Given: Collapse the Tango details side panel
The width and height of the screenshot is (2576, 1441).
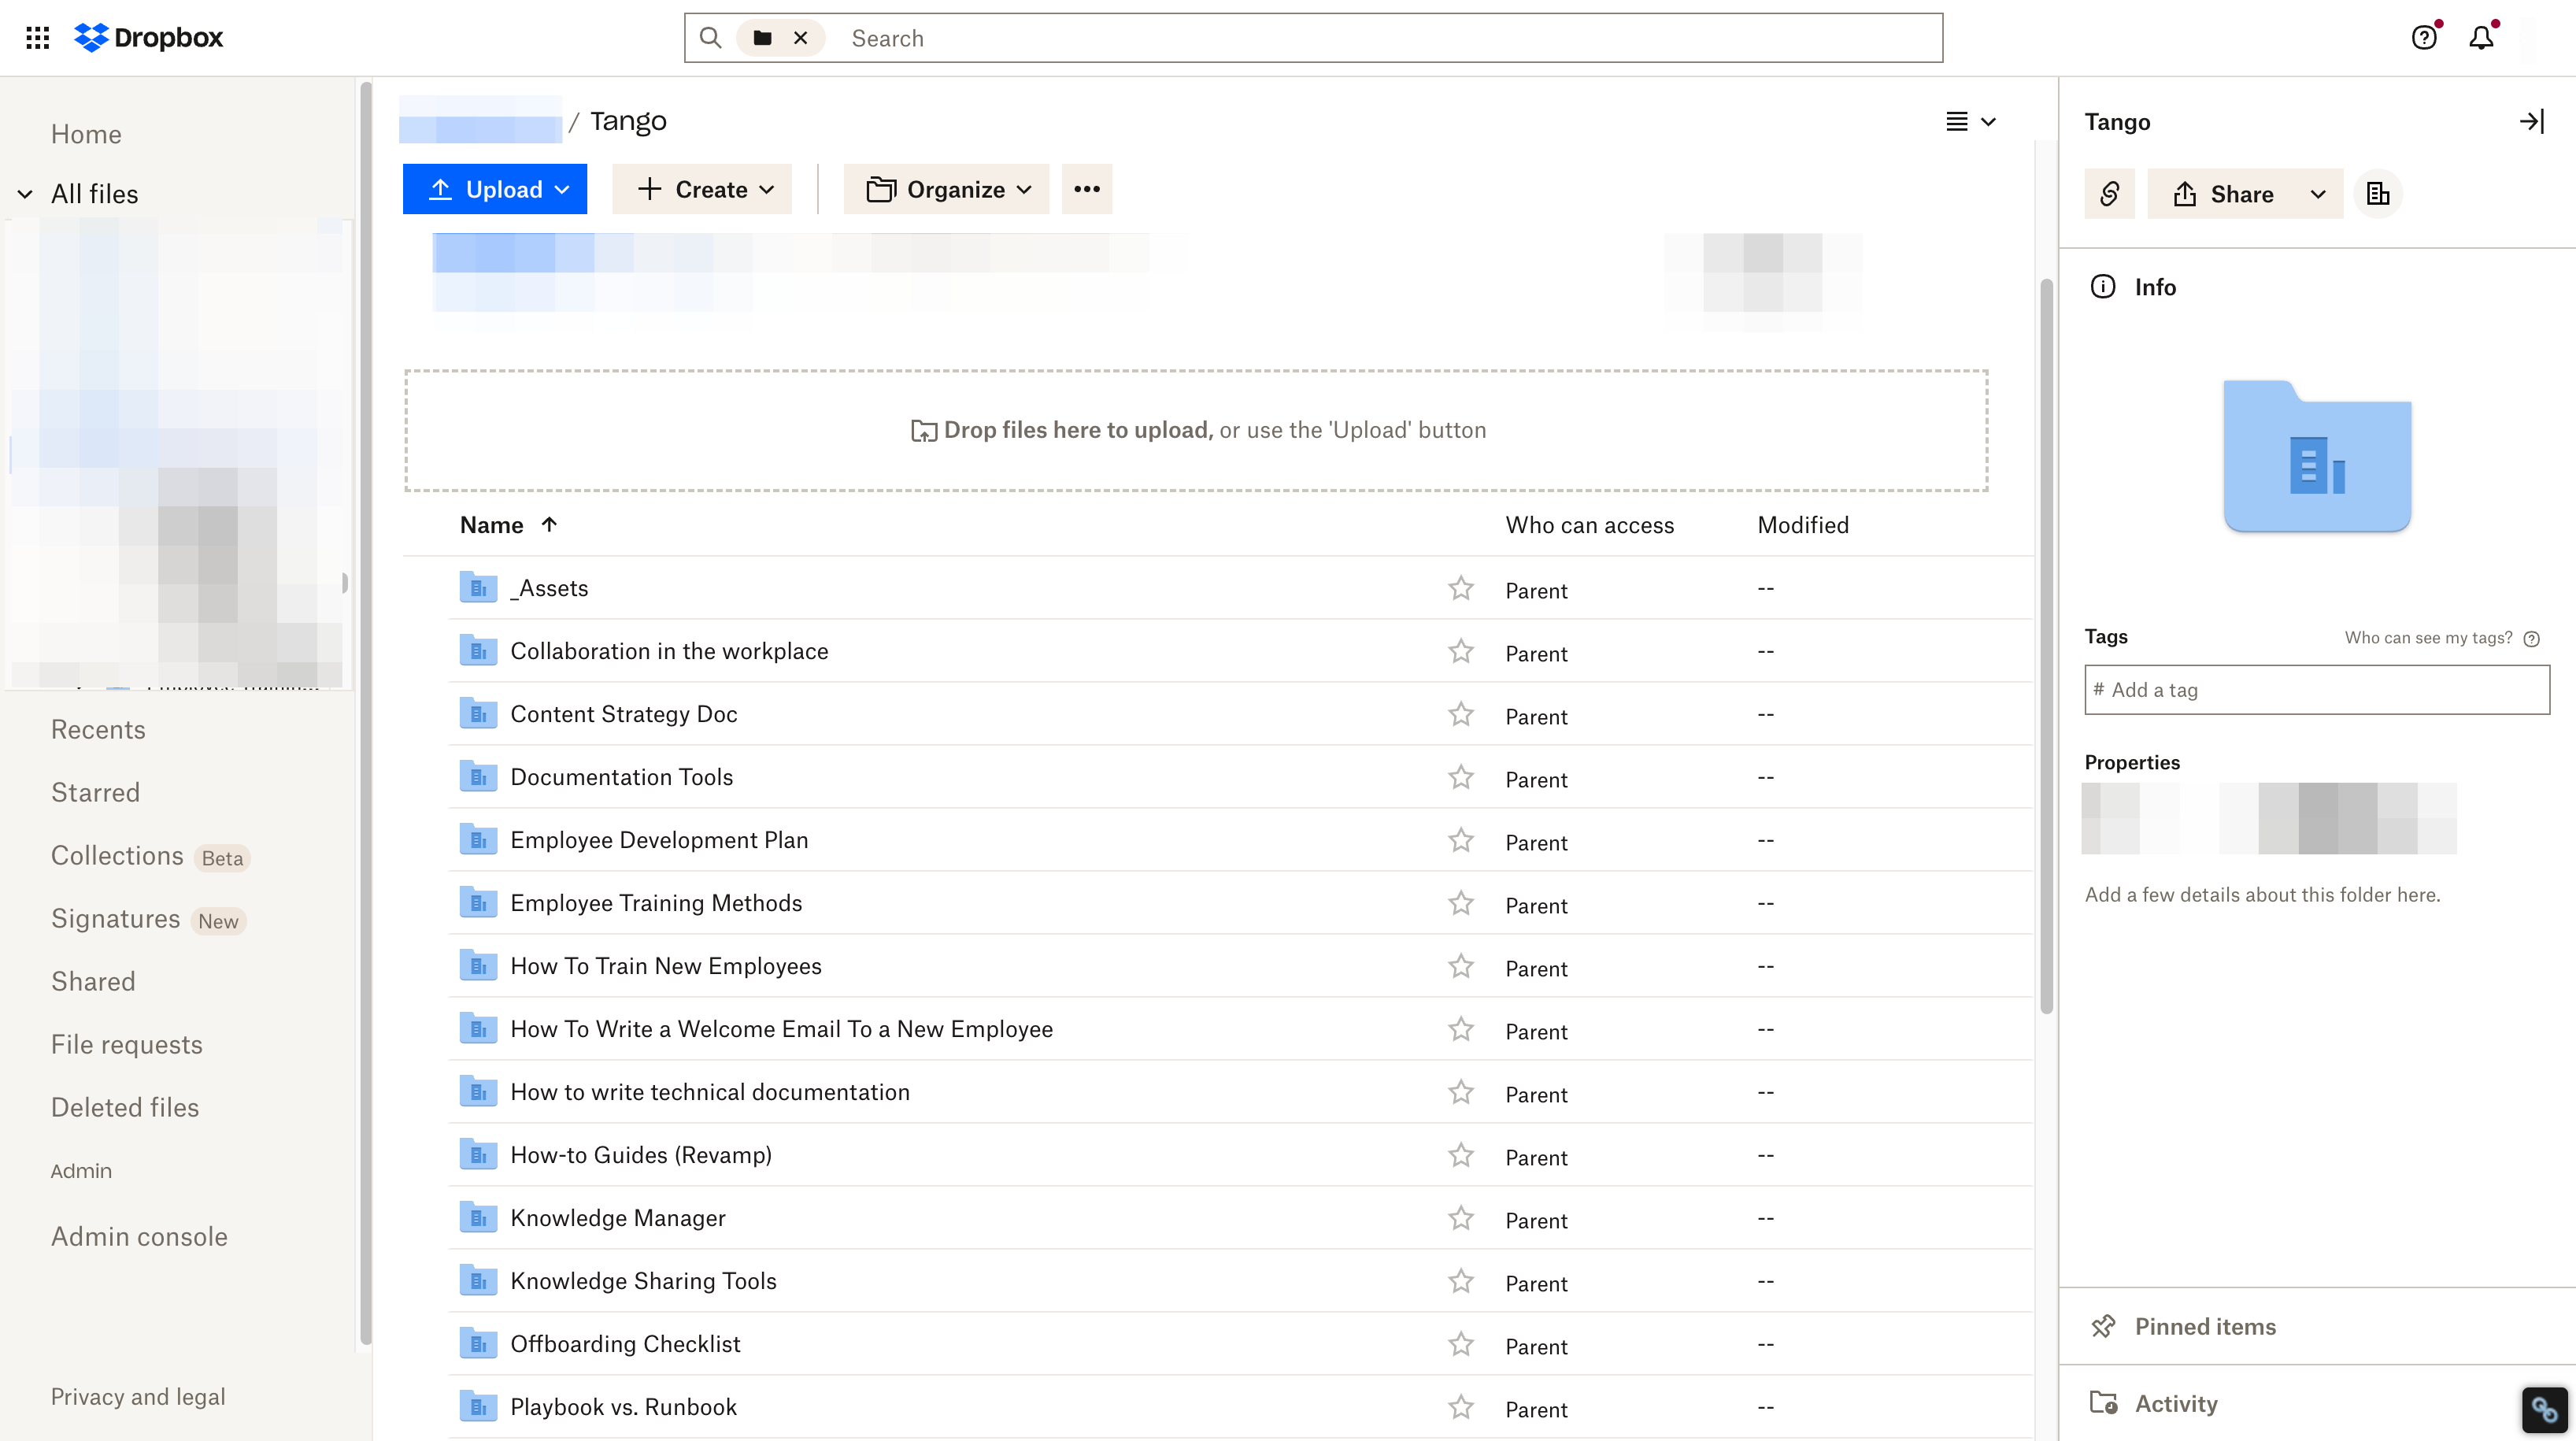Looking at the screenshot, I should pos(2531,122).
